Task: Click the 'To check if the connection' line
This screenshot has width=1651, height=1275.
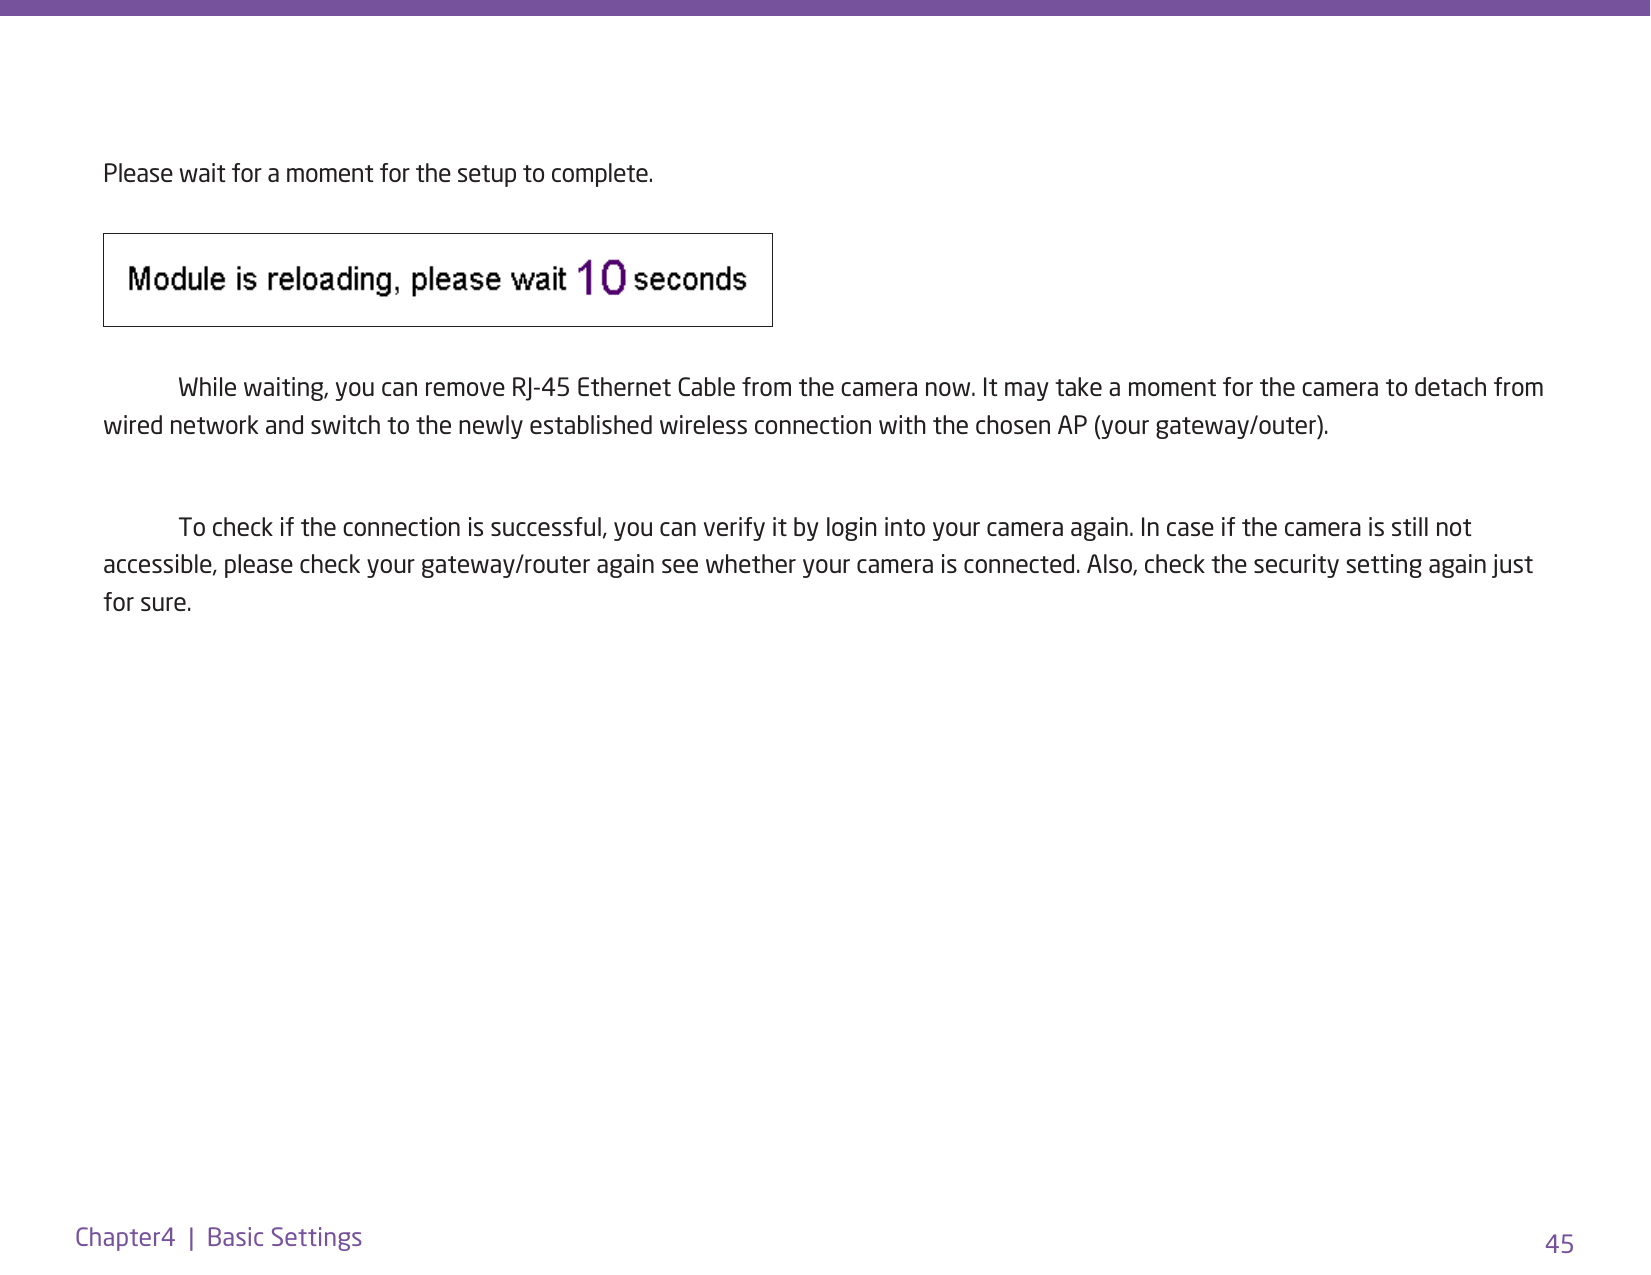Action: pyautogui.click(x=825, y=528)
